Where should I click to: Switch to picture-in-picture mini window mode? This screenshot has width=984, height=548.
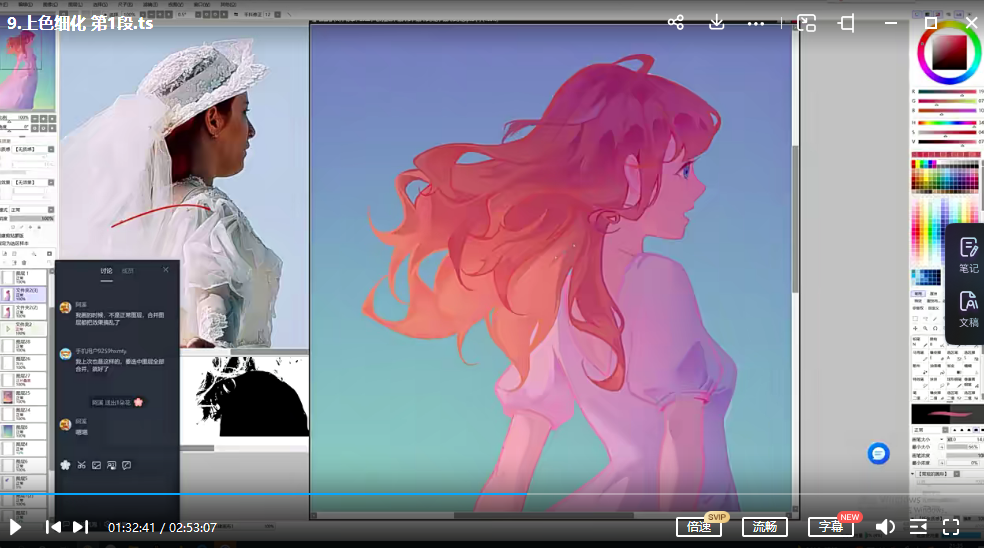[x=807, y=22]
